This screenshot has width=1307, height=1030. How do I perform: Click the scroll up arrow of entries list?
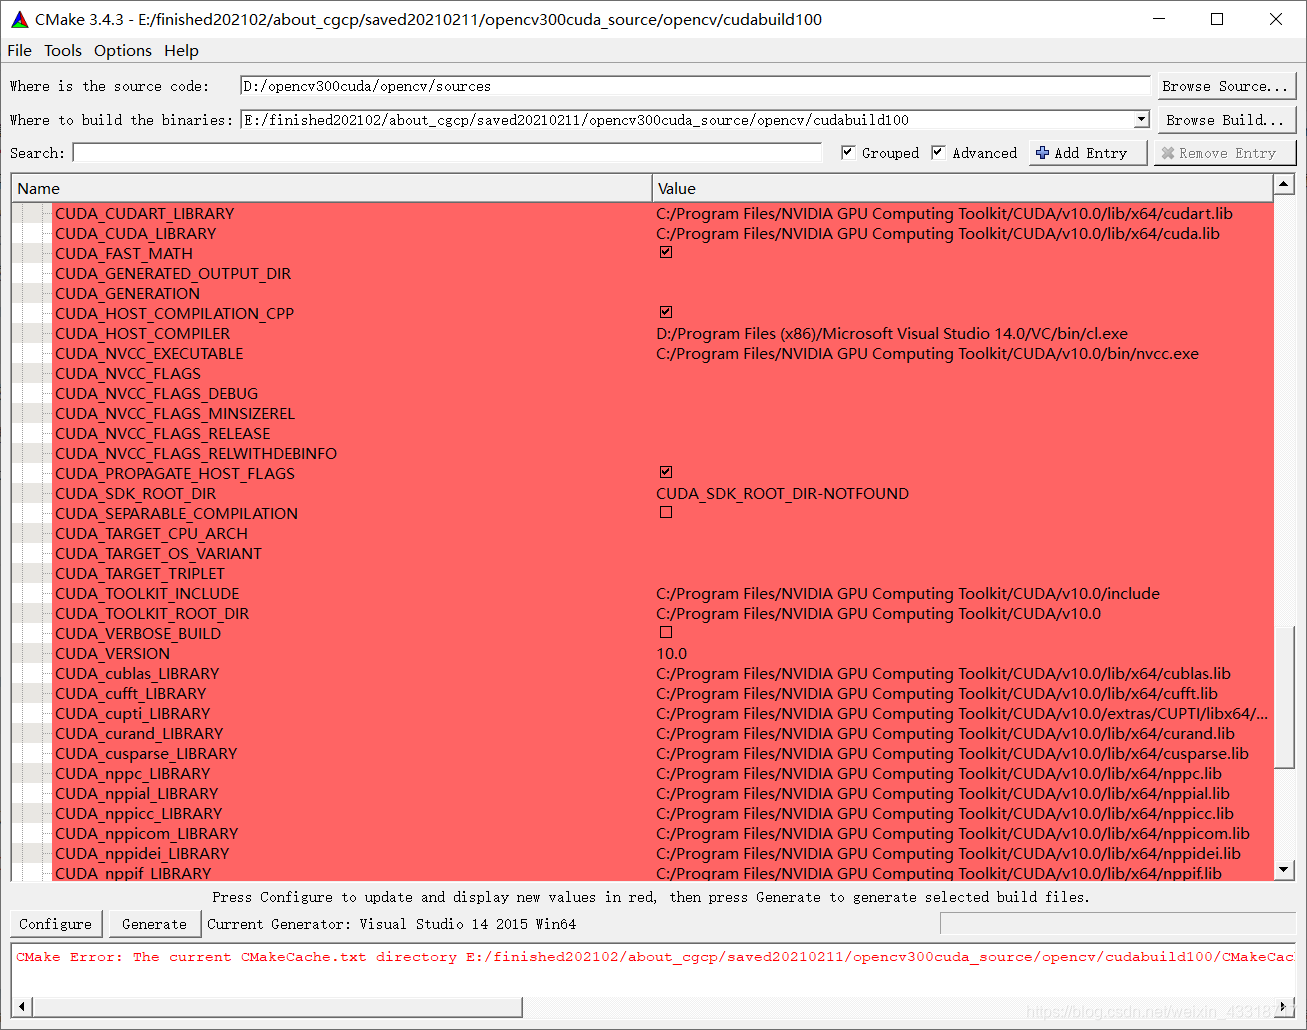pos(1284,184)
